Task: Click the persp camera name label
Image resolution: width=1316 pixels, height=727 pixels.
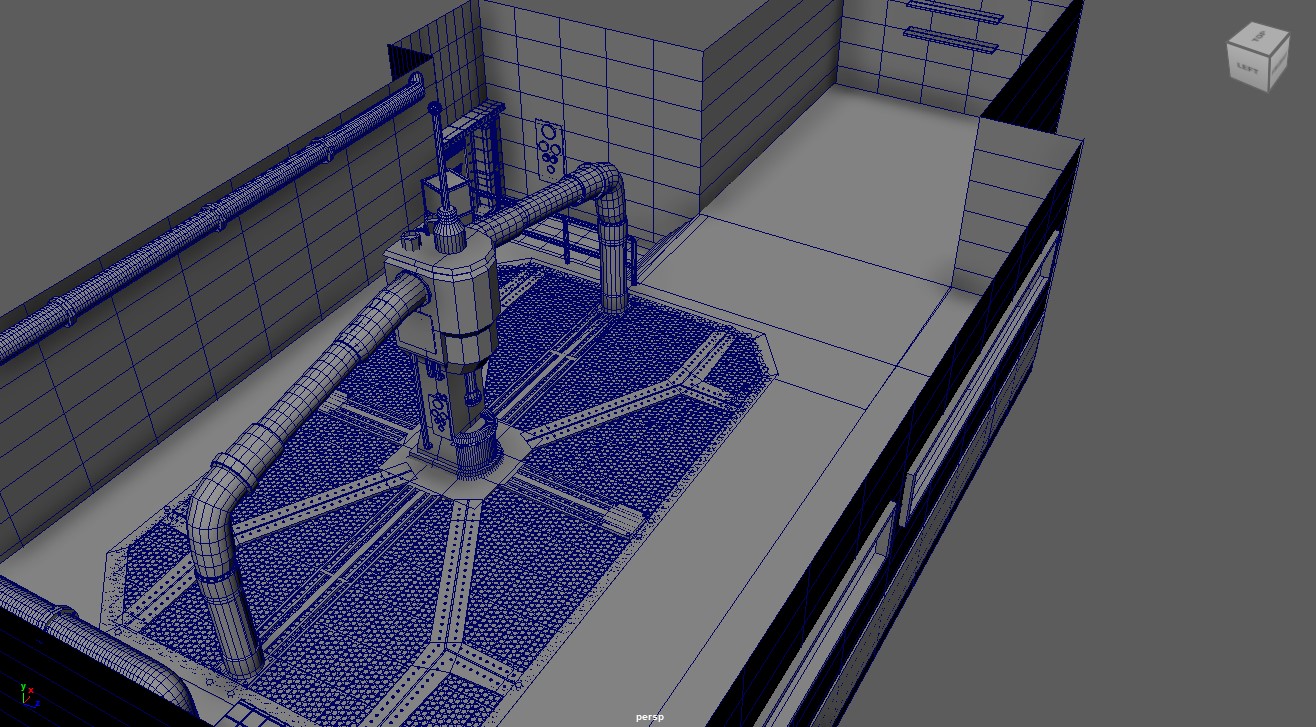Action: 649,717
